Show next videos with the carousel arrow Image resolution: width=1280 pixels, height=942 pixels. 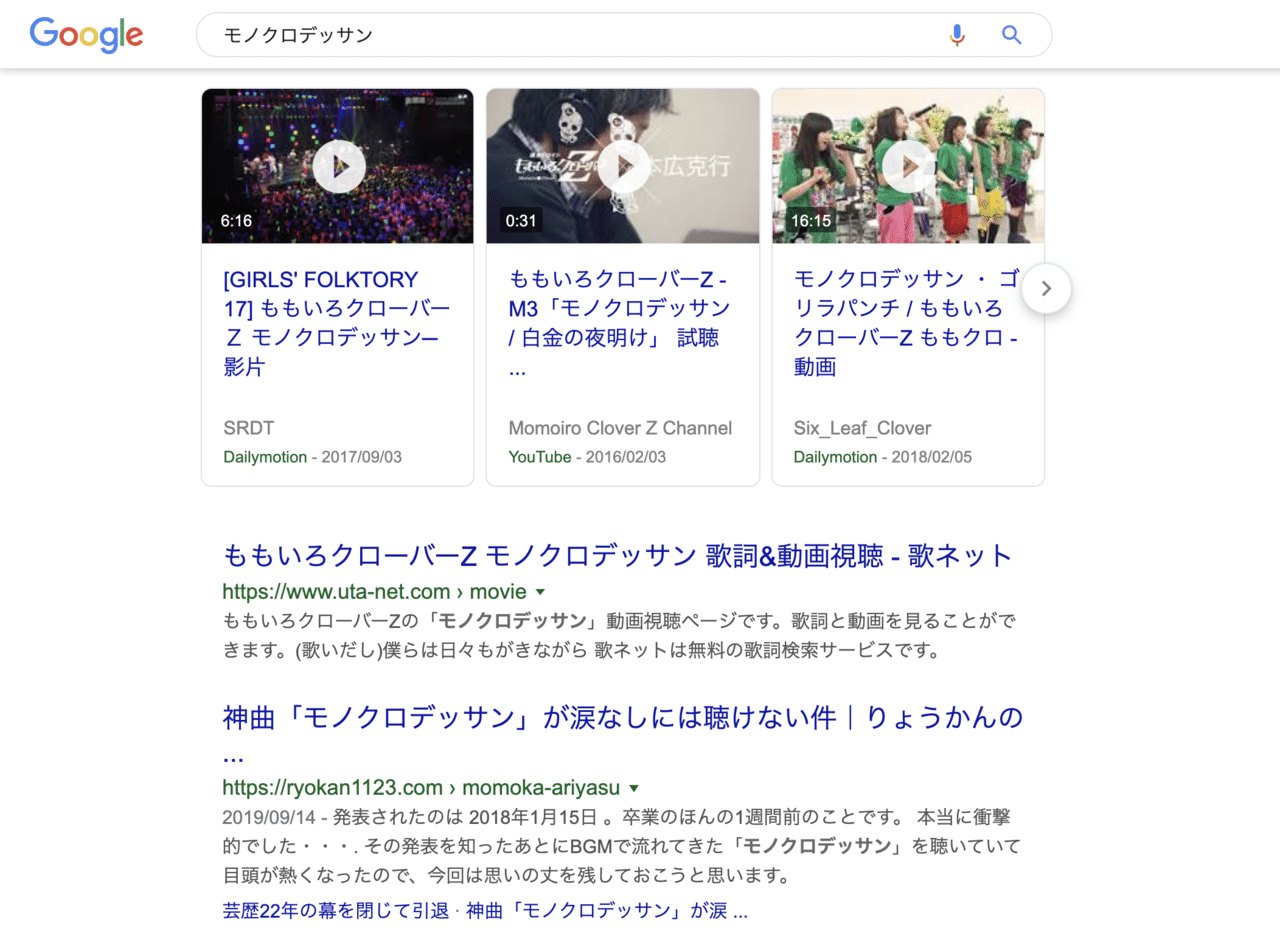coord(1046,289)
